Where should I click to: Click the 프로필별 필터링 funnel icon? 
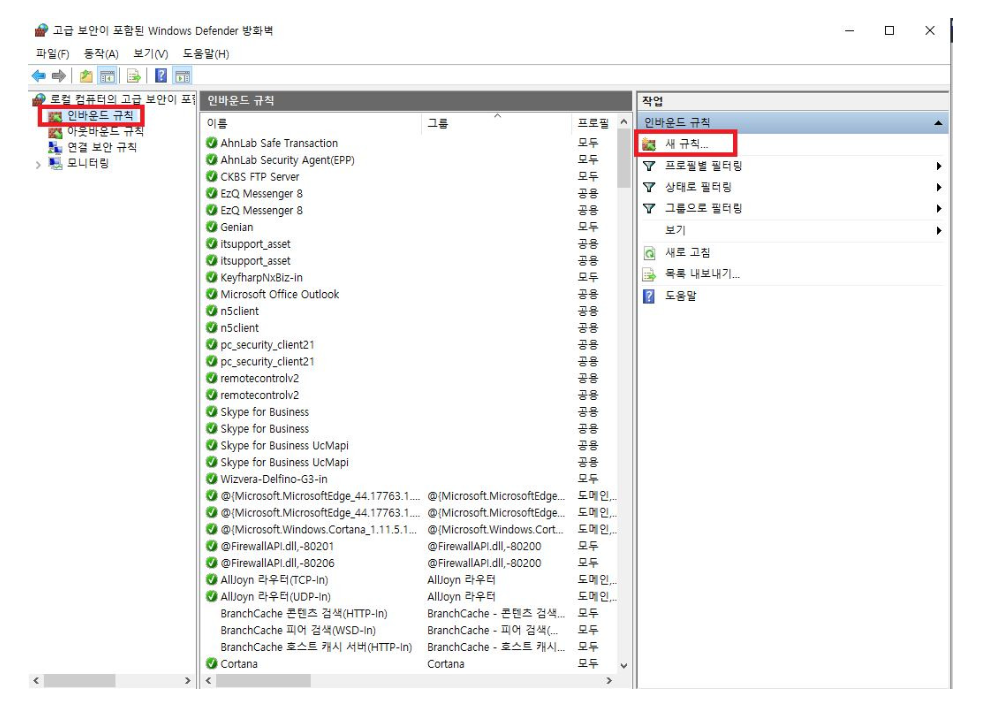pos(649,166)
